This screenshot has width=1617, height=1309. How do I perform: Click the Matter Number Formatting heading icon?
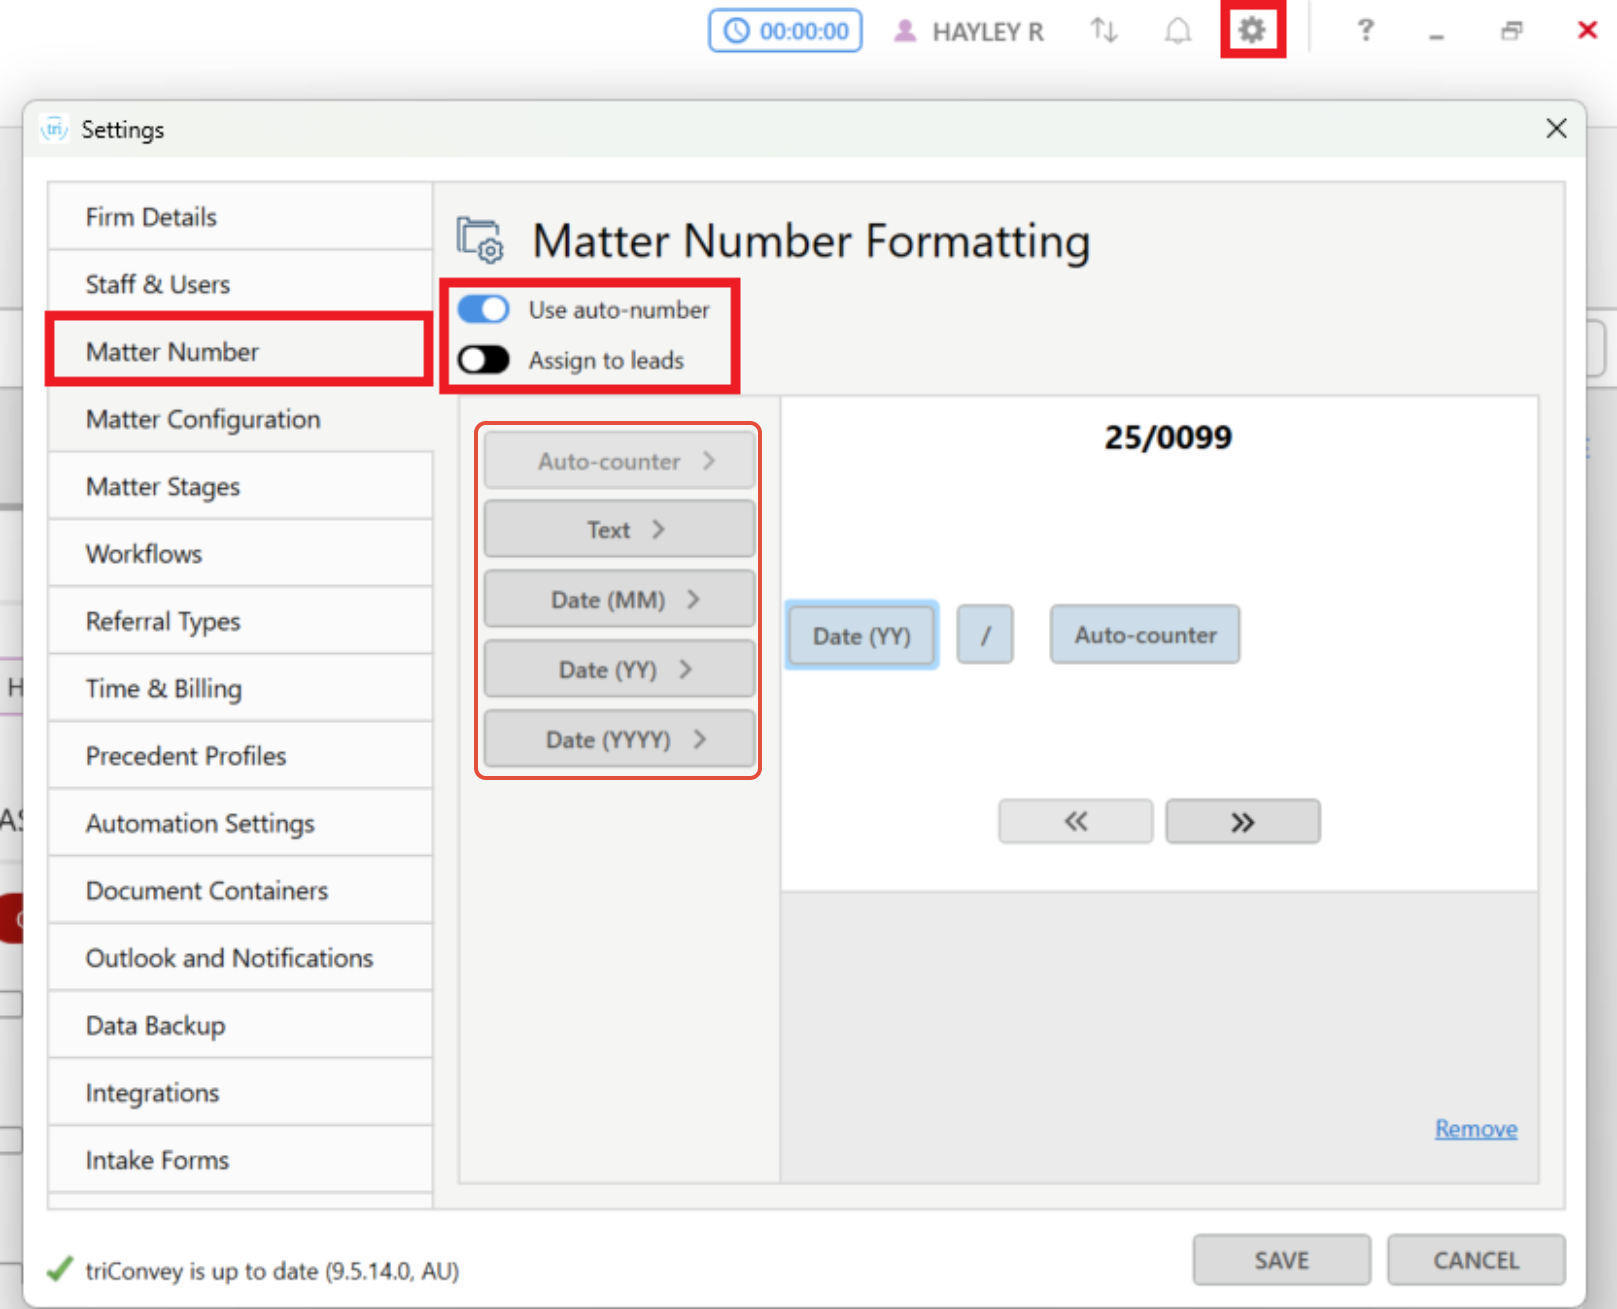coord(481,240)
